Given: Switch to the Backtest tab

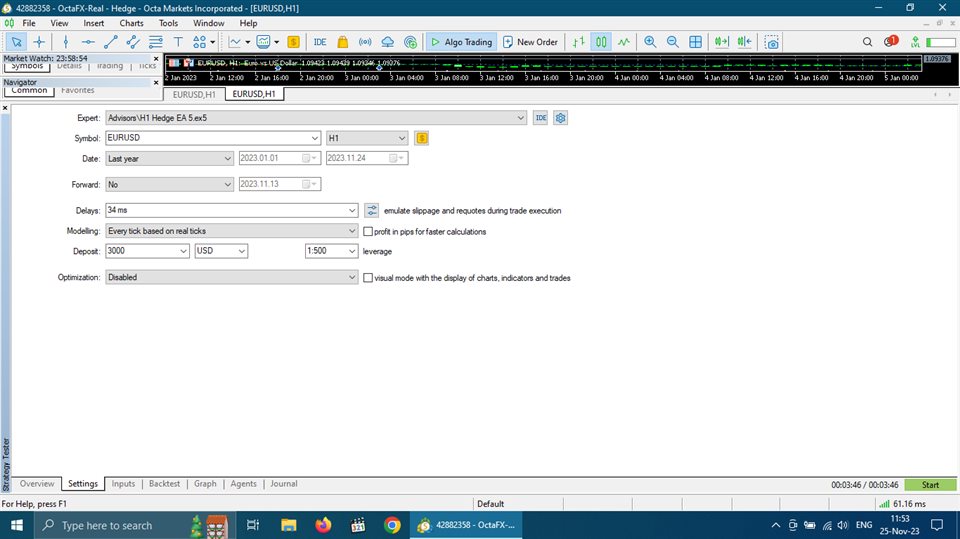Looking at the screenshot, I should pos(165,484).
